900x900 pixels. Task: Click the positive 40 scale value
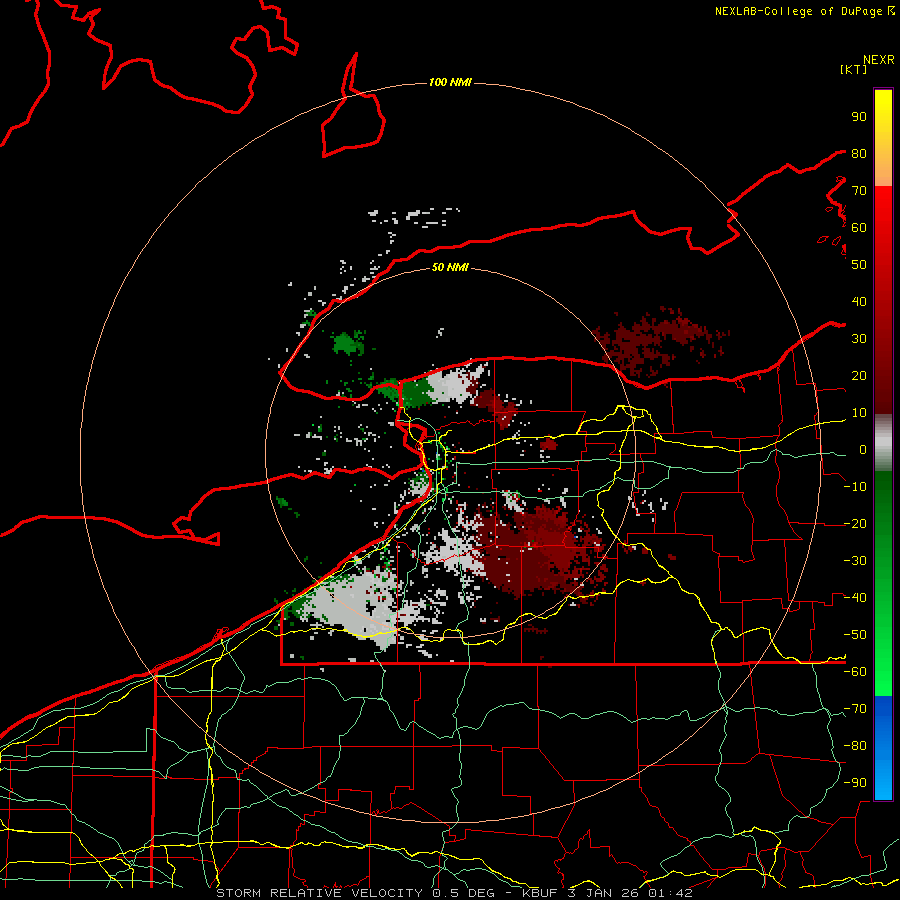[859, 301]
